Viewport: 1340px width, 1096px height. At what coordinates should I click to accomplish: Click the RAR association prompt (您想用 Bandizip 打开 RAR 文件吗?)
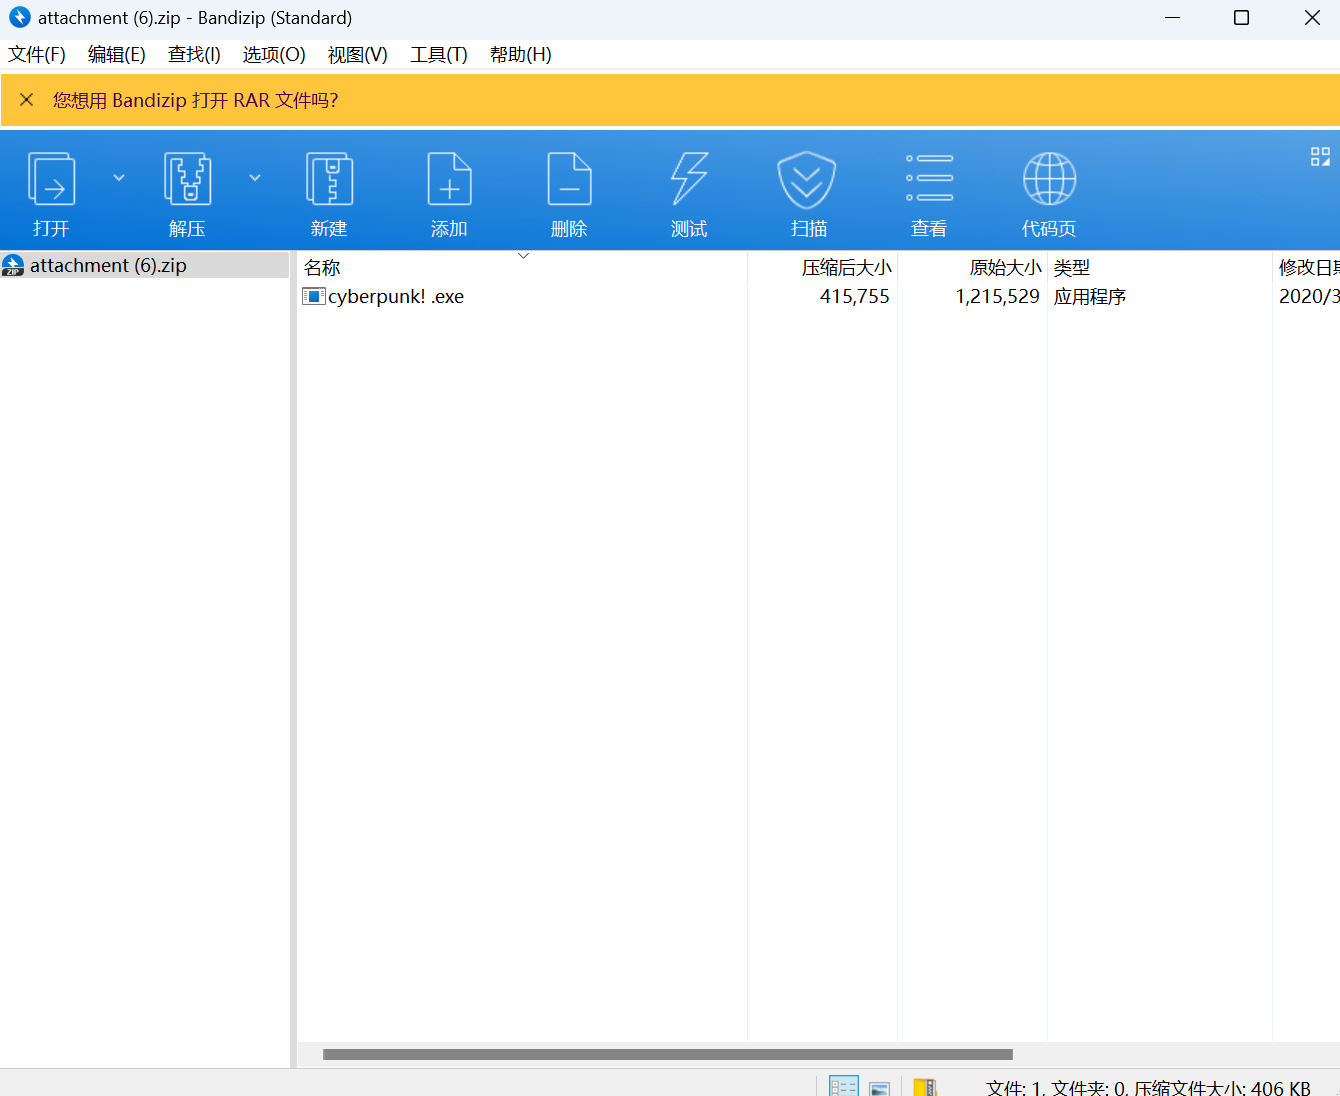196,100
